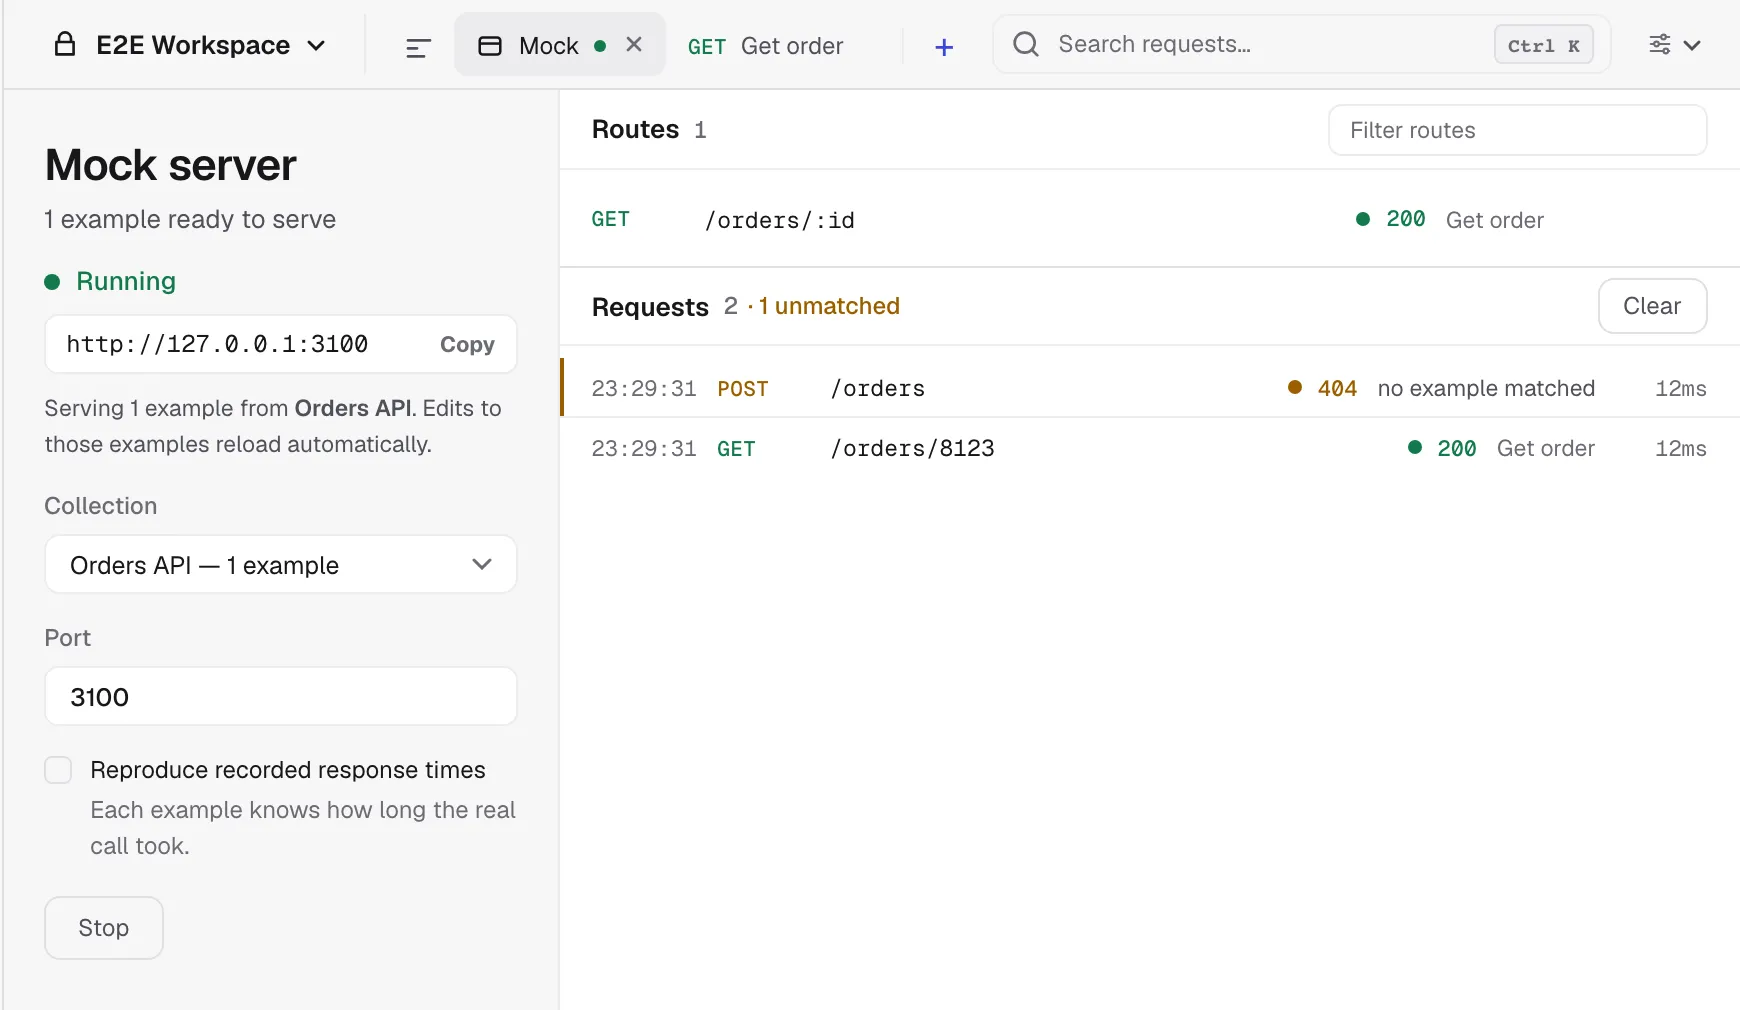Click the 1 unmatched label
This screenshot has width=1740, height=1010.
(x=829, y=306)
